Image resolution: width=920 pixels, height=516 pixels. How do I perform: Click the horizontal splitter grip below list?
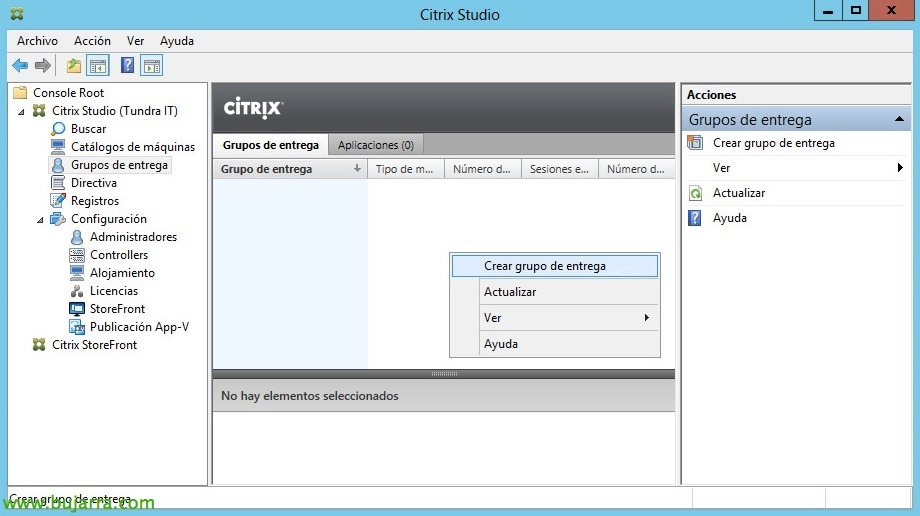click(444, 373)
